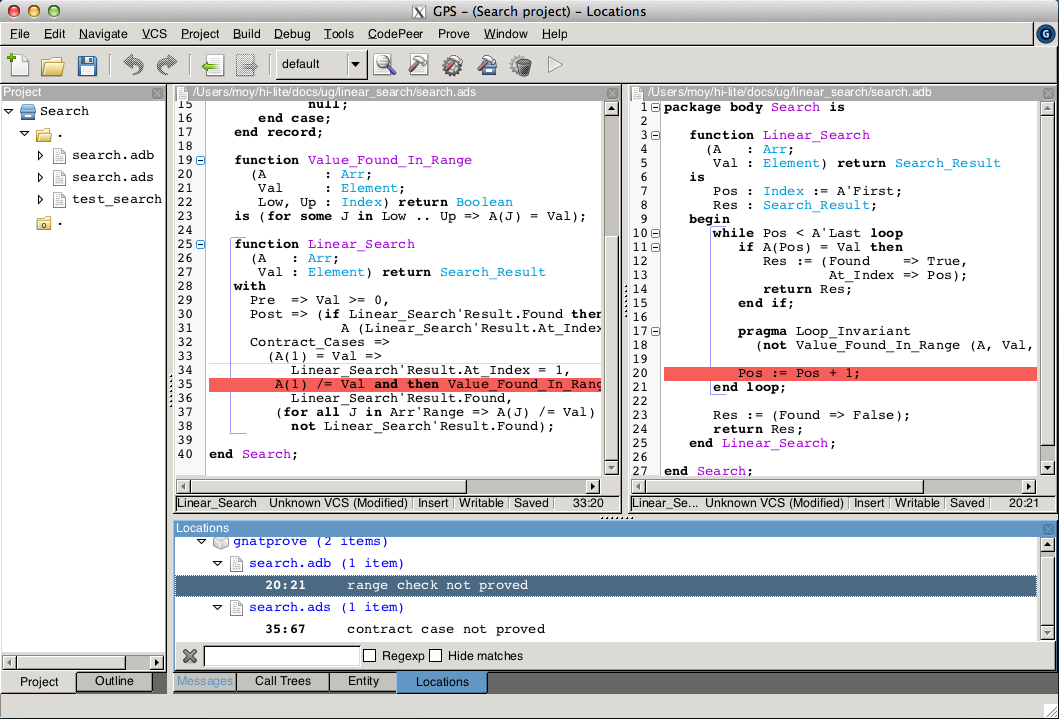Collapse the Search project tree node

[9, 111]
